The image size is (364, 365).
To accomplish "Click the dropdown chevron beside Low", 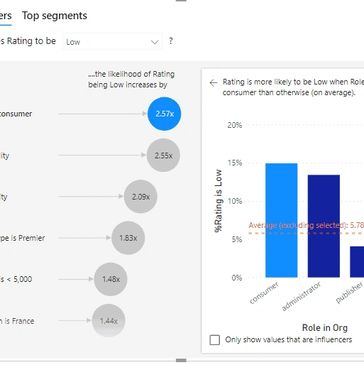I will coord(154,42).
